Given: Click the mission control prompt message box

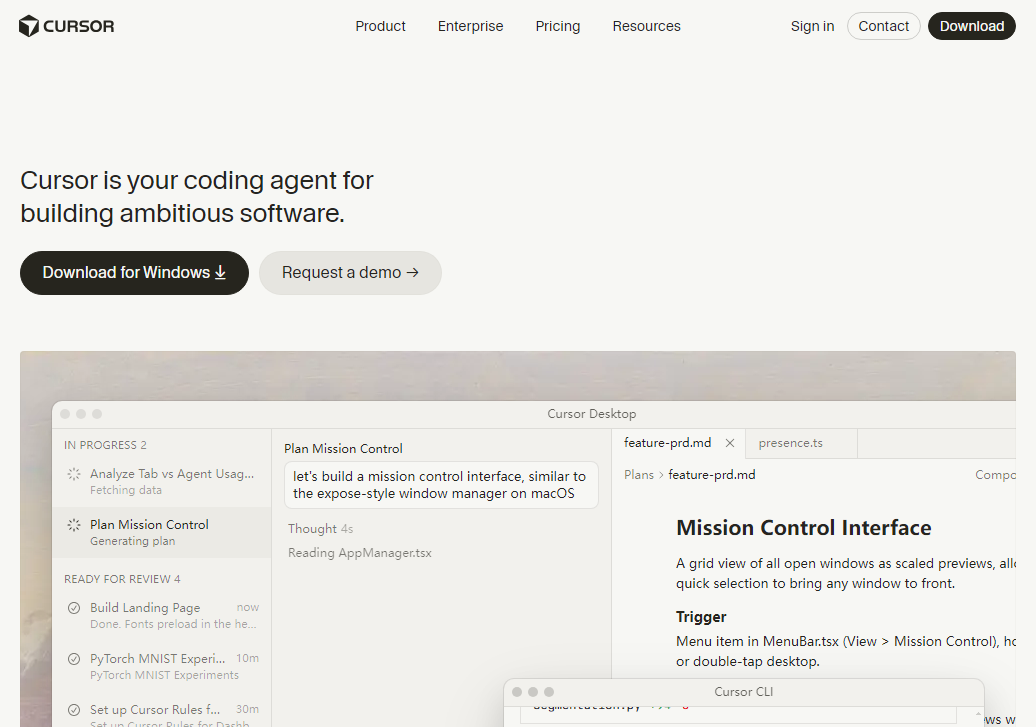Looking at the screenshot, I should [441, 485].
